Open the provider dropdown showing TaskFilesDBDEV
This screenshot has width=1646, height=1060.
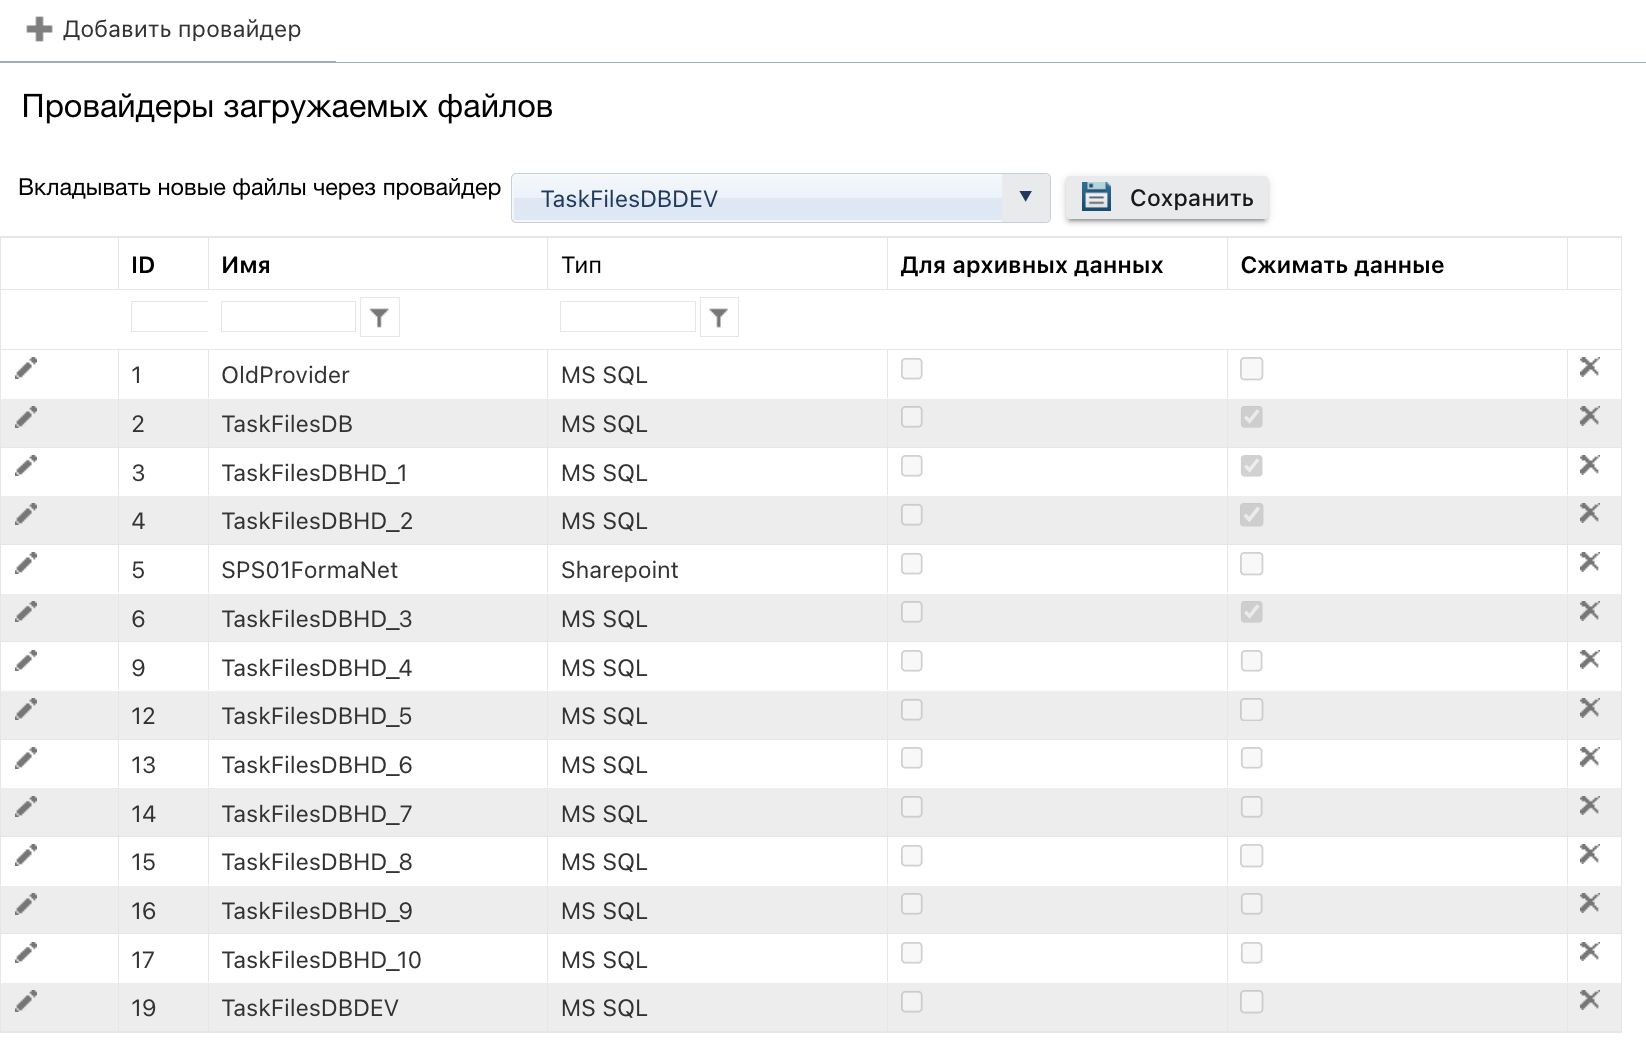(x=780, y=198)
